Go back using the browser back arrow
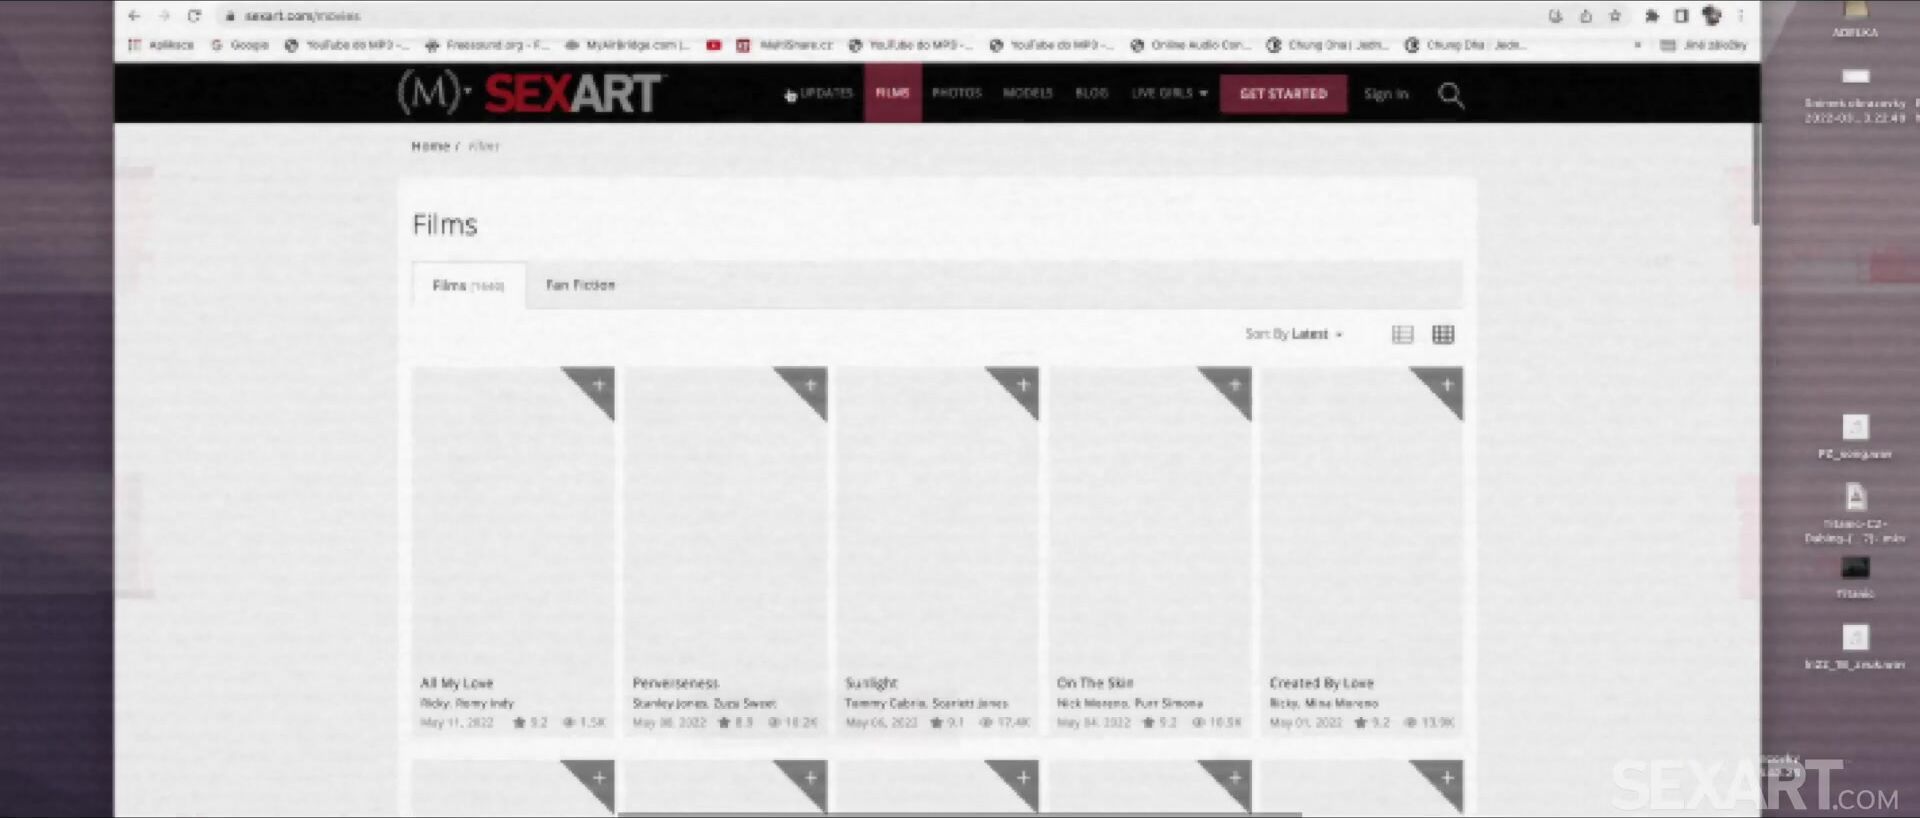The width and height of the screenshot is (1920, 818). [x=134, y=16]
